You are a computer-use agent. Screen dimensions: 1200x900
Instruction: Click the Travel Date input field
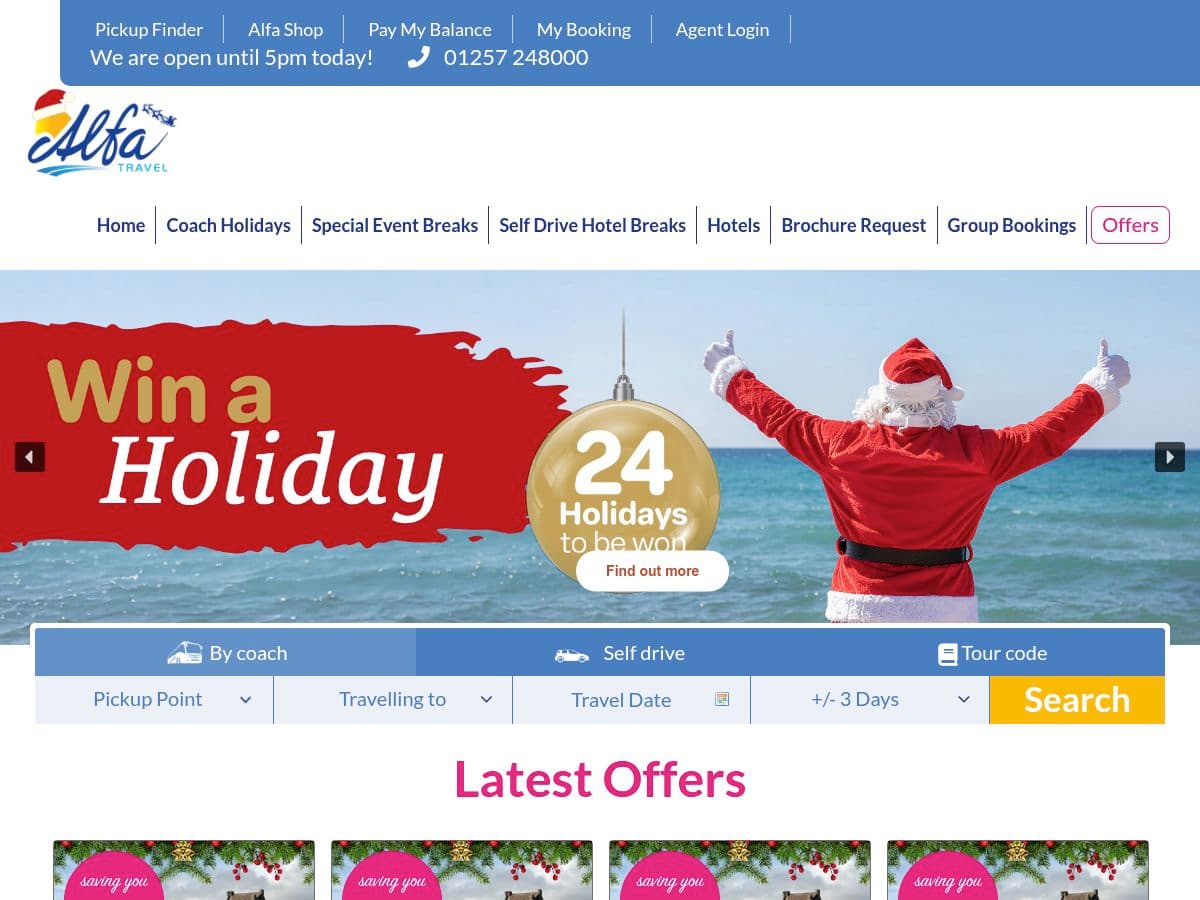(x=632, y=700)
